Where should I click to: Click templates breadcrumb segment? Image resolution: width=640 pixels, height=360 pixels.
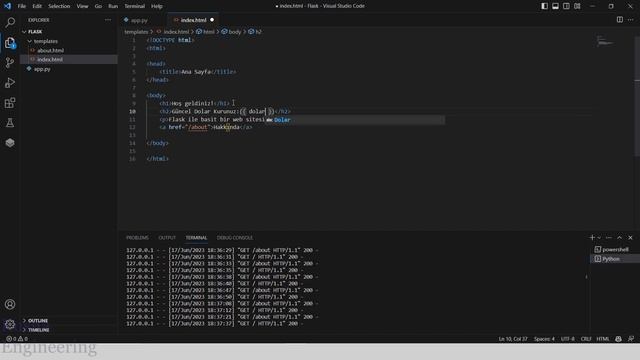(136, 31)
